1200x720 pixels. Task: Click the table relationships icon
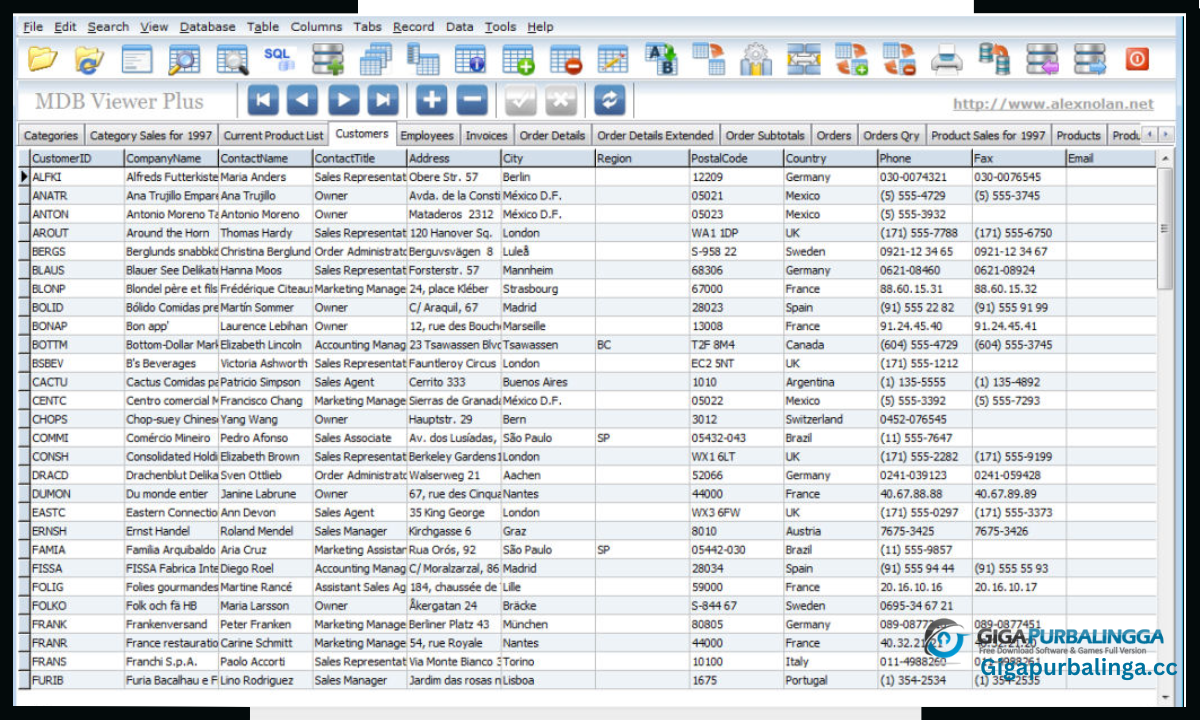(x=804, y=60)
